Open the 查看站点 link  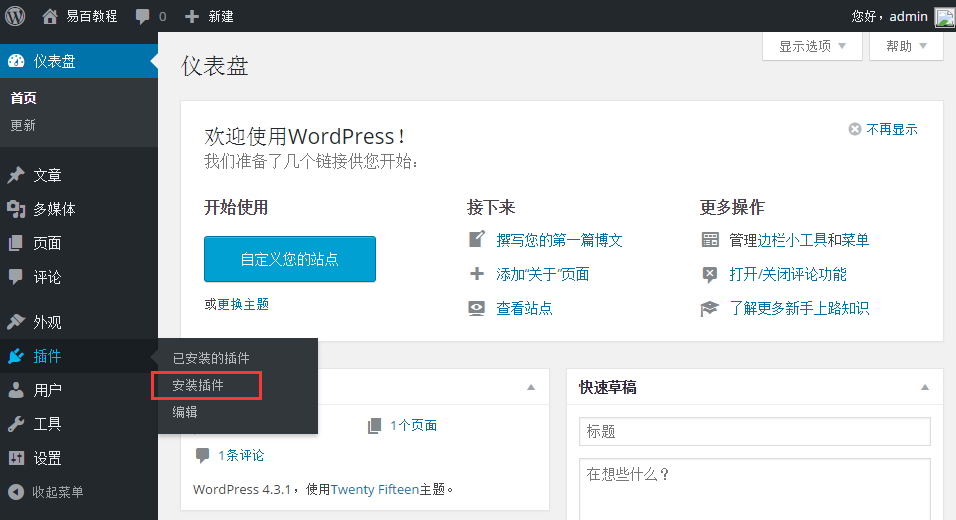tap(524, 308)
